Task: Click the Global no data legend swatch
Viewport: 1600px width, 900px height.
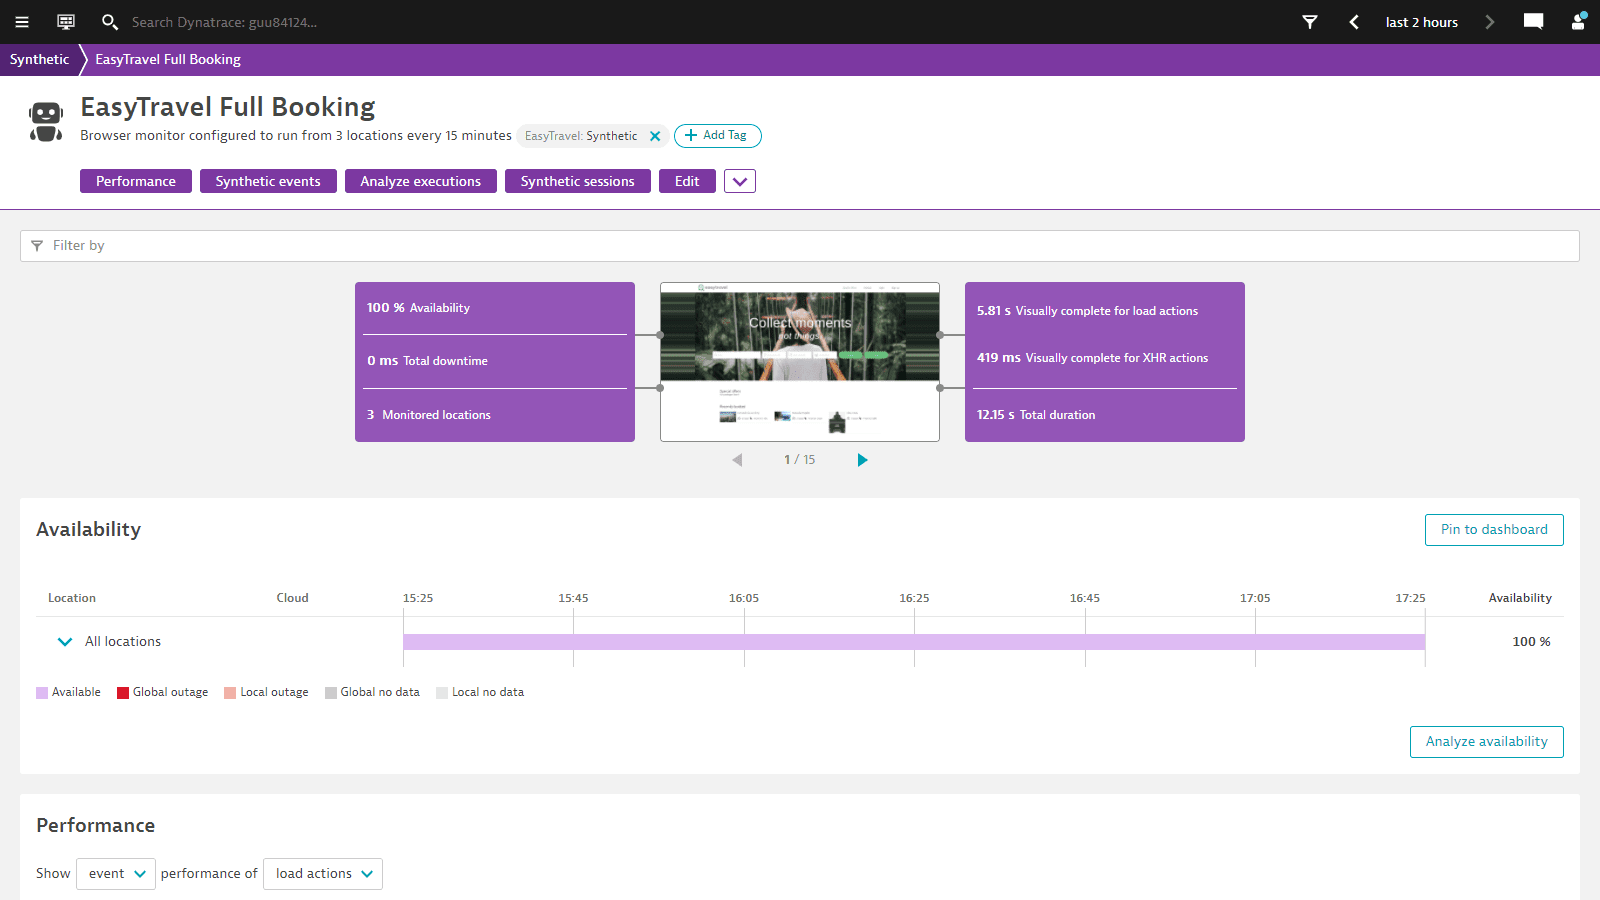Action: tap(331, 693)
